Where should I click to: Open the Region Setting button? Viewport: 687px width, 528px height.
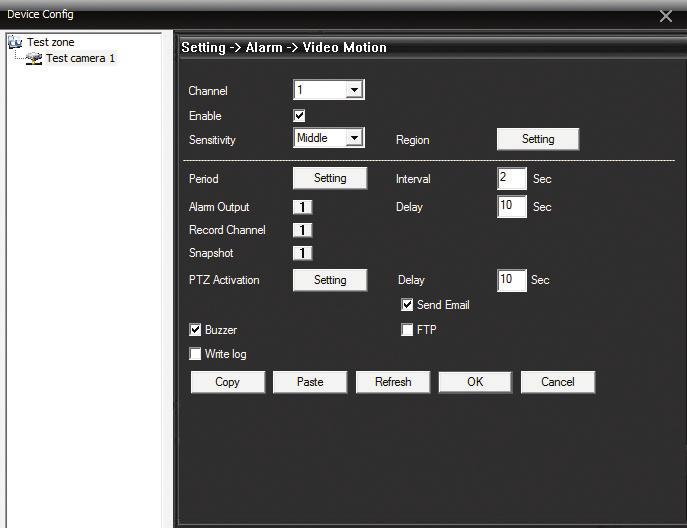pyautogui.click(x=538, y=139)
